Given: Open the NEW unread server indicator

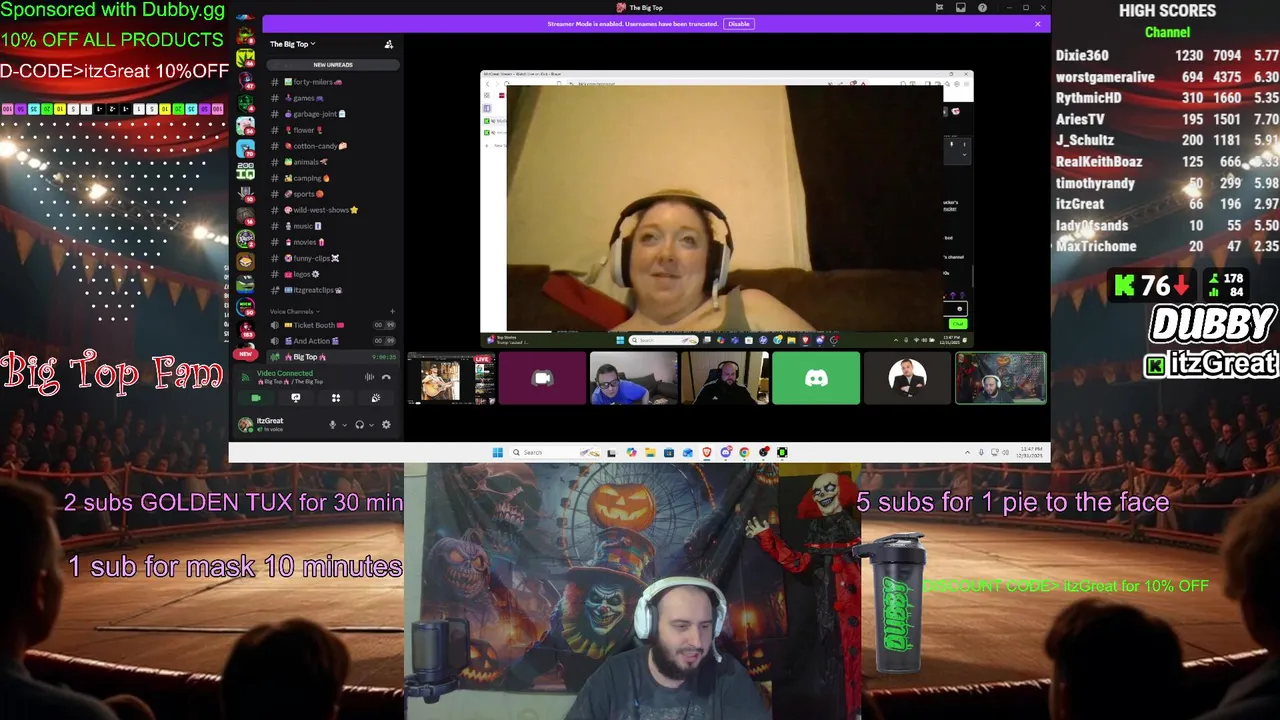Looking at the screenshot, I should pos(245,354).
